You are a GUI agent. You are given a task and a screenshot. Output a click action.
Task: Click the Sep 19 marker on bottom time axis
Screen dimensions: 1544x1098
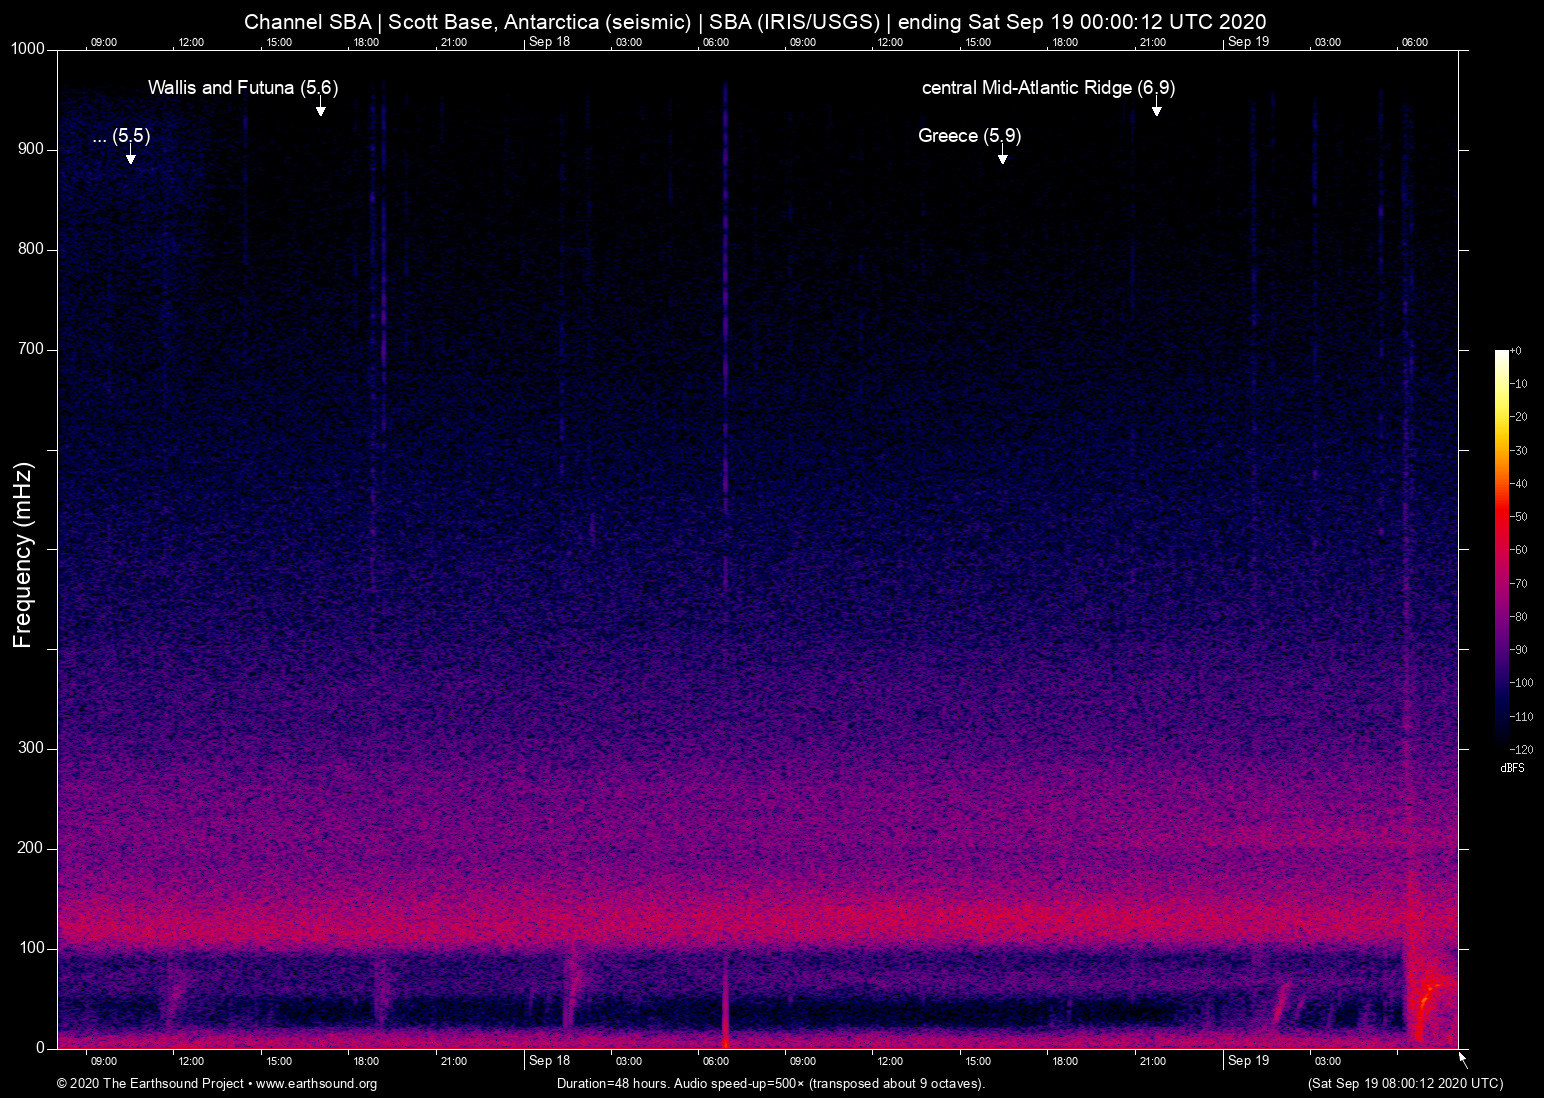click(x=1248, y=1060)
